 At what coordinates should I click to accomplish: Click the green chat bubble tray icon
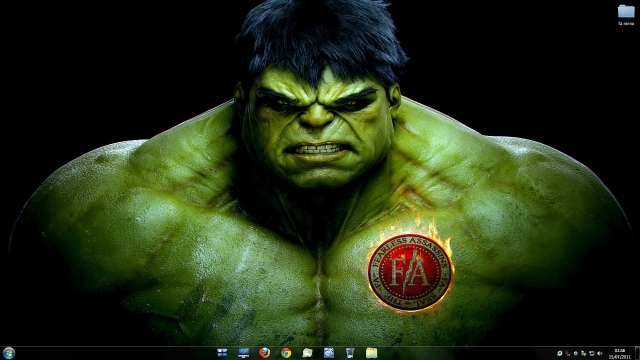click(x=560, y=353)
